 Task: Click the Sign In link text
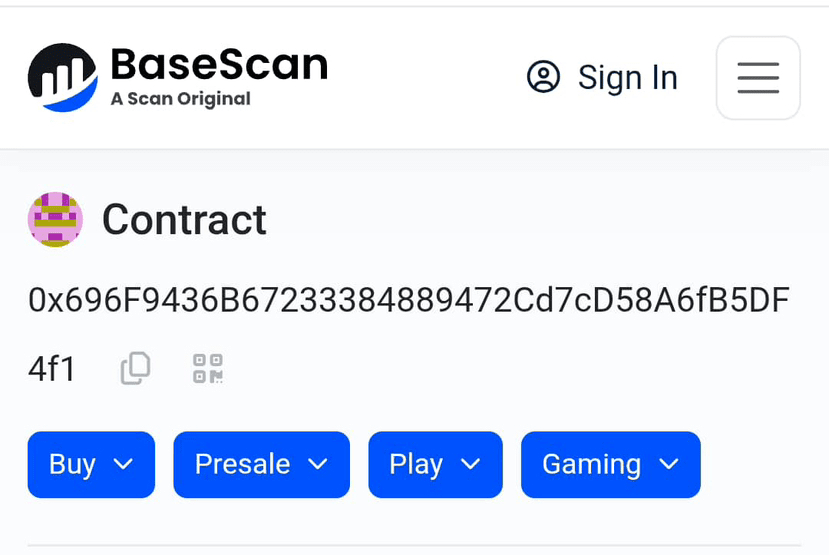[628, 78]
